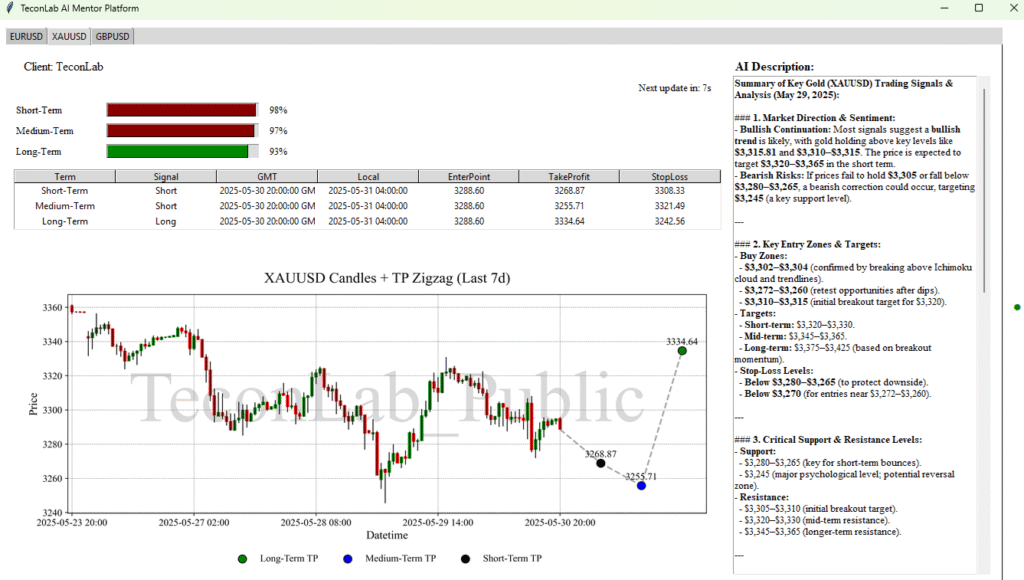Select the blue 3255.71 take-profit point on chart
Viewport: 1024px width, 580px height.
[x=641, y=486]
